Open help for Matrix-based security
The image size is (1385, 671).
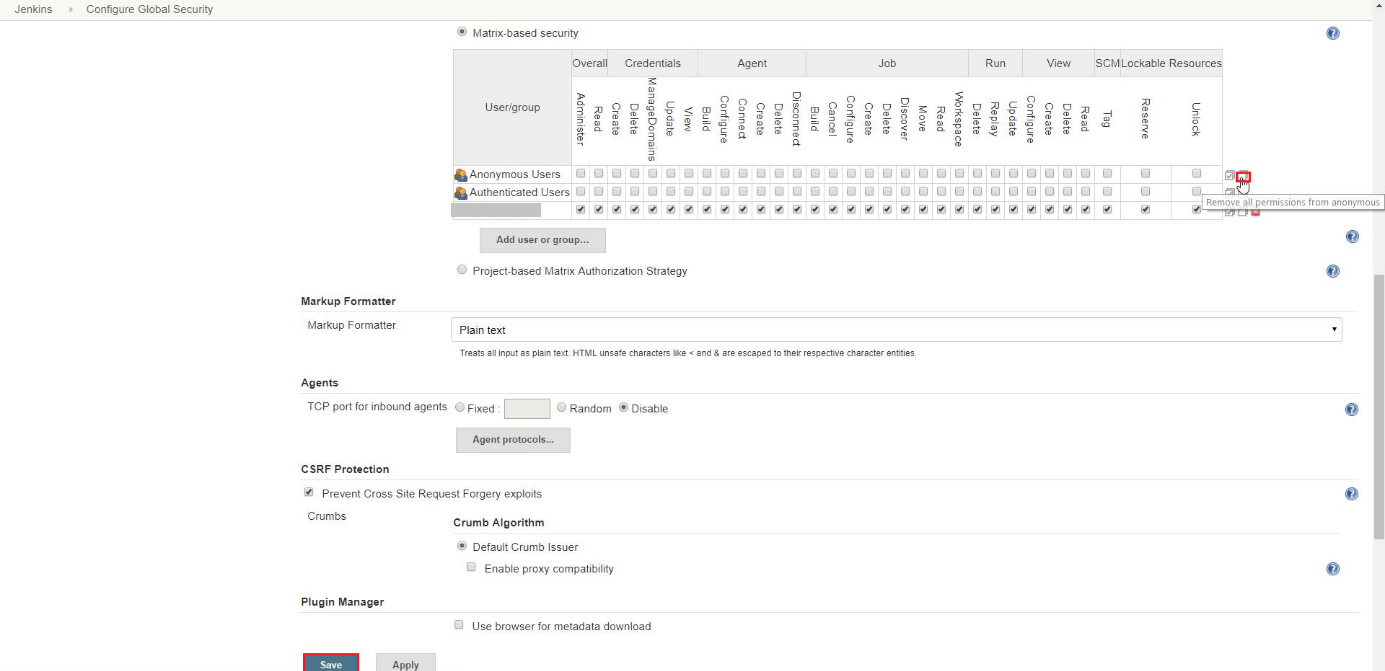click(x=1332, y=33)
